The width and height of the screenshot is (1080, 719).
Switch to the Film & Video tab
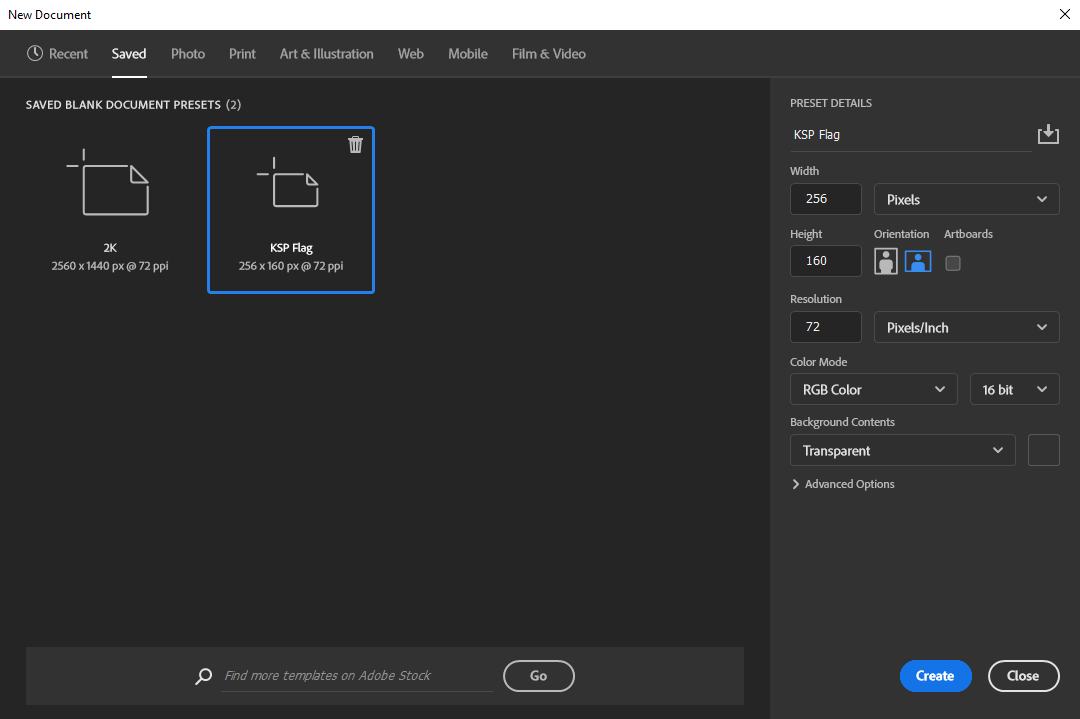pos(549,54)
